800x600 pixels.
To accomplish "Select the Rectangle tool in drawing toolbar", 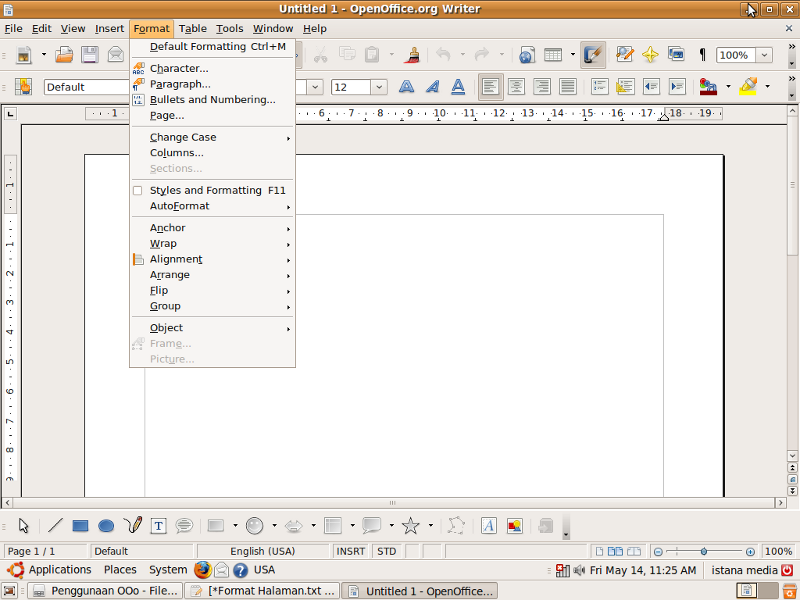I will 80,525.
